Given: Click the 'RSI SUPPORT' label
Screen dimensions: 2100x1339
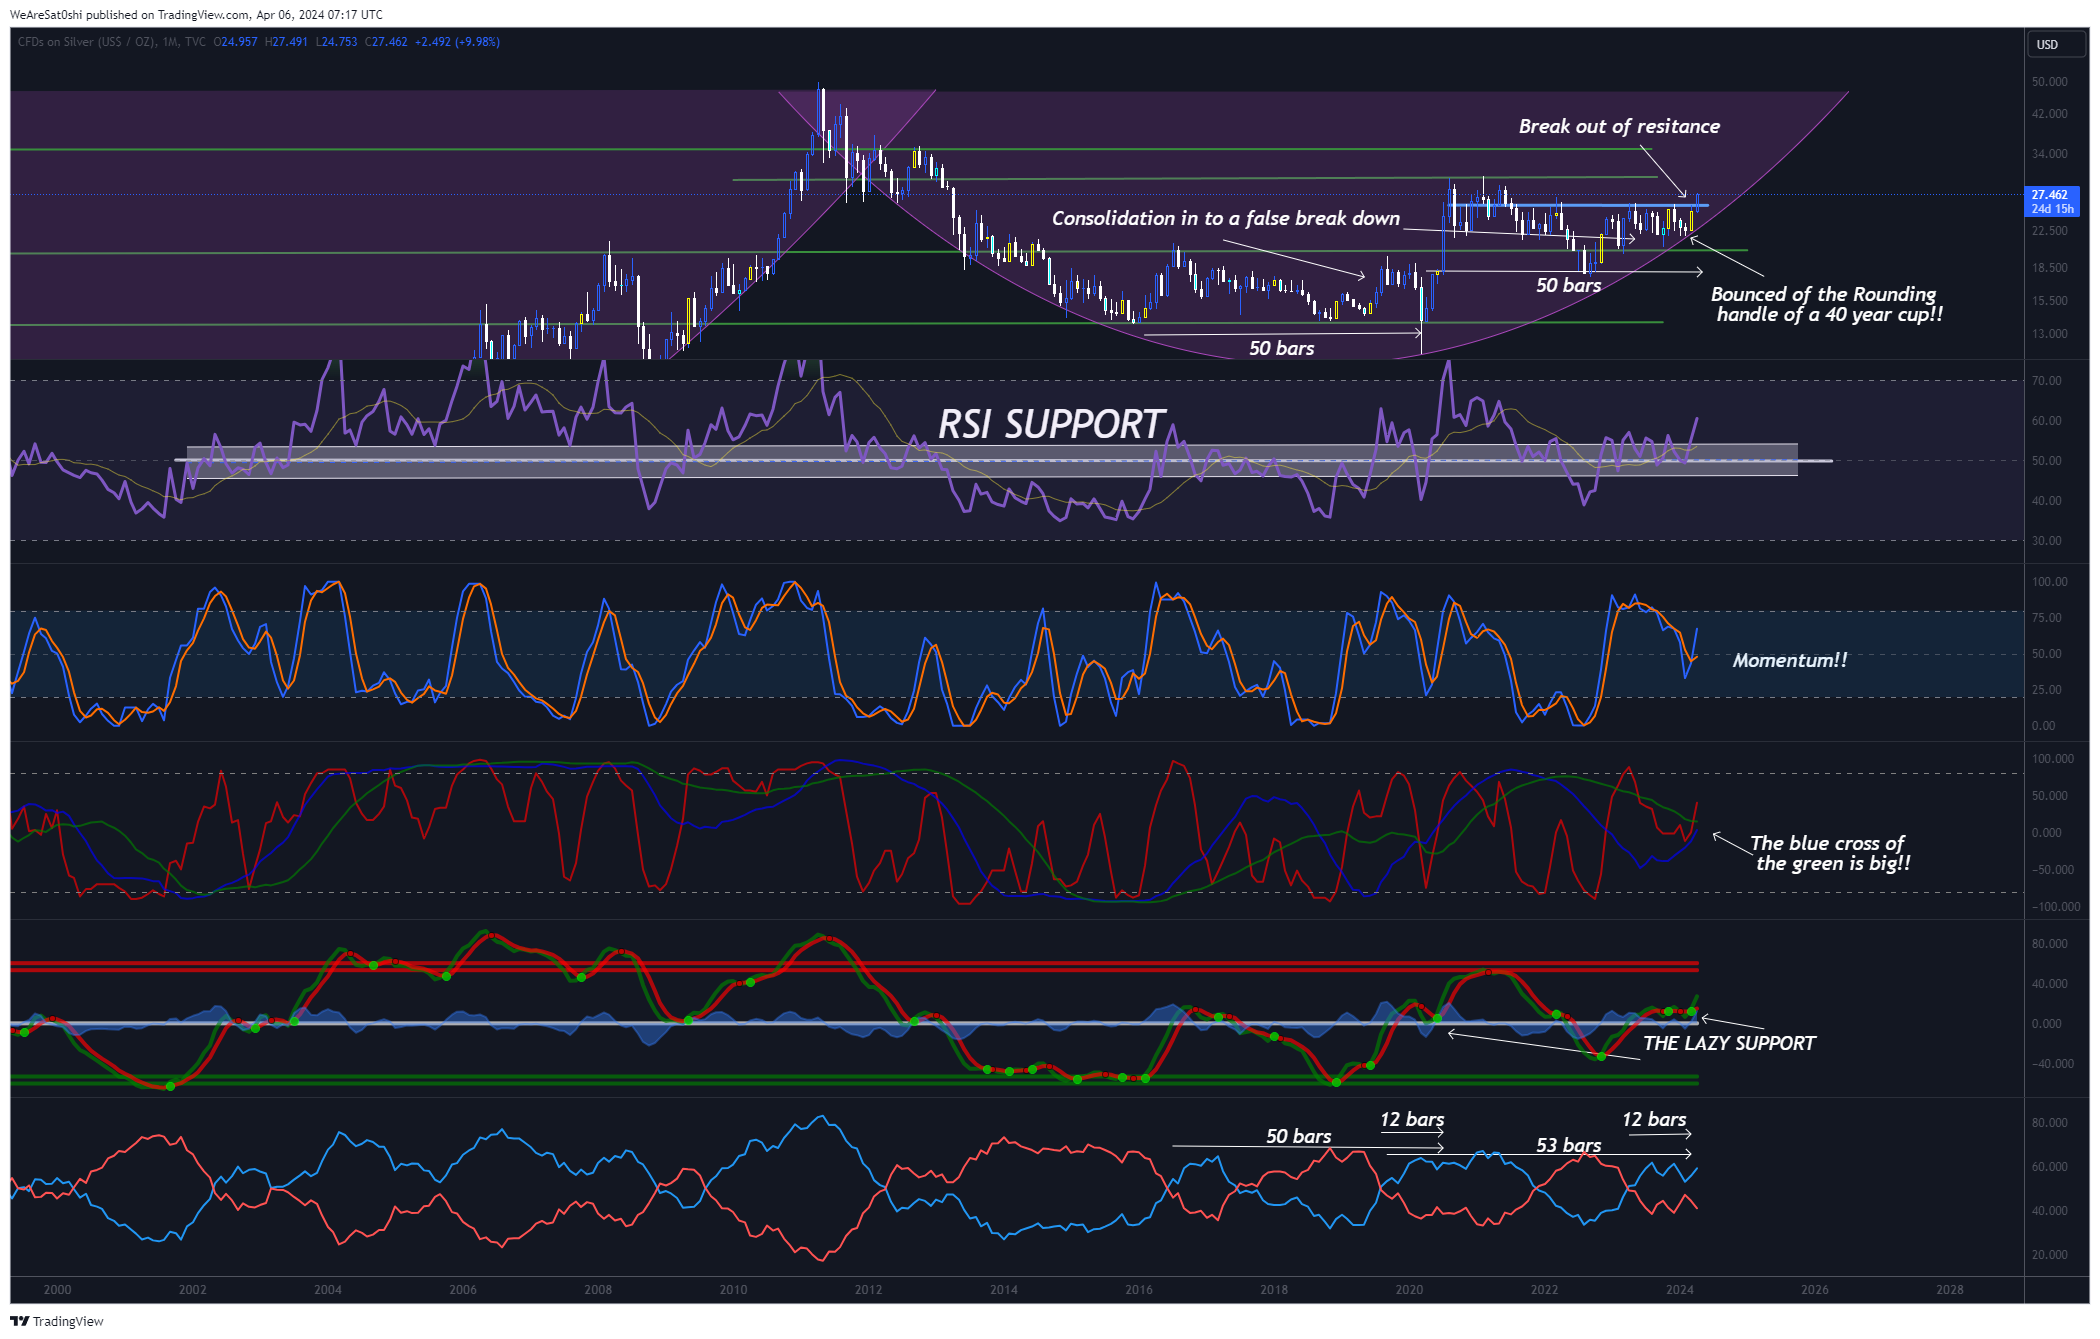Looking at the screenshot, I should (x=1052, y=424).
